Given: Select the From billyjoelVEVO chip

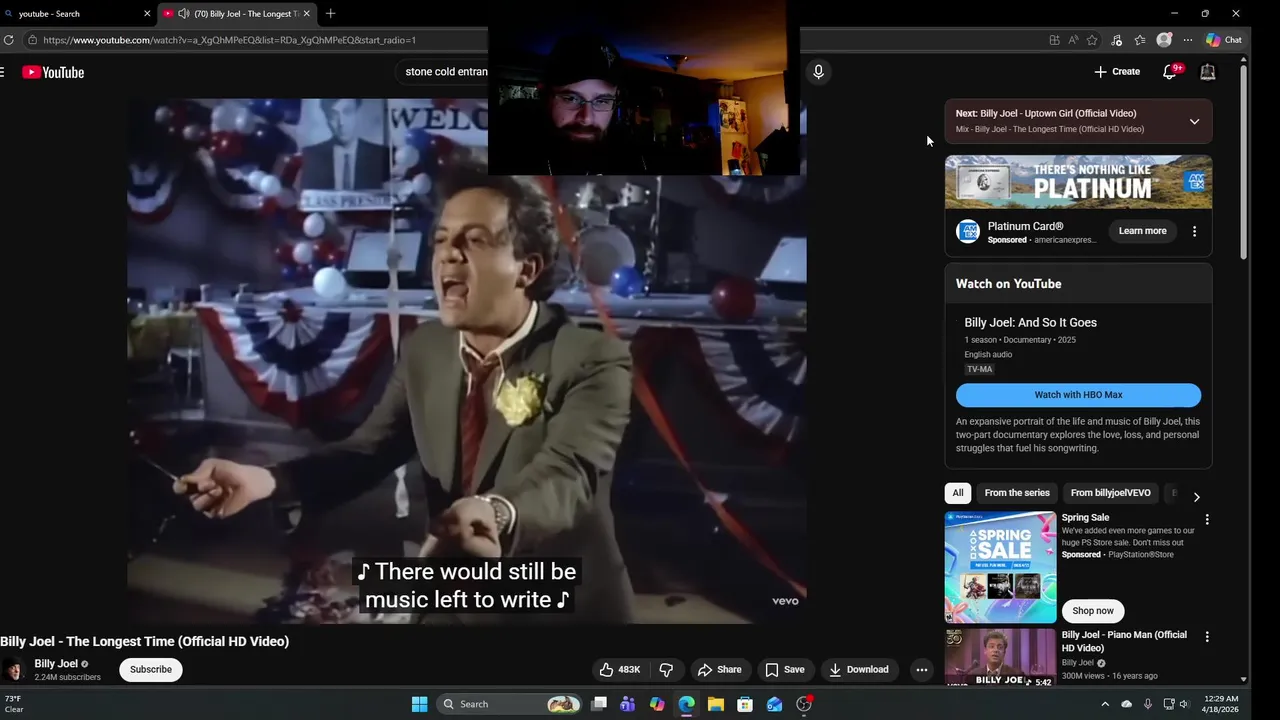Looking at the screenshot, I should (x=1110, y=493).
